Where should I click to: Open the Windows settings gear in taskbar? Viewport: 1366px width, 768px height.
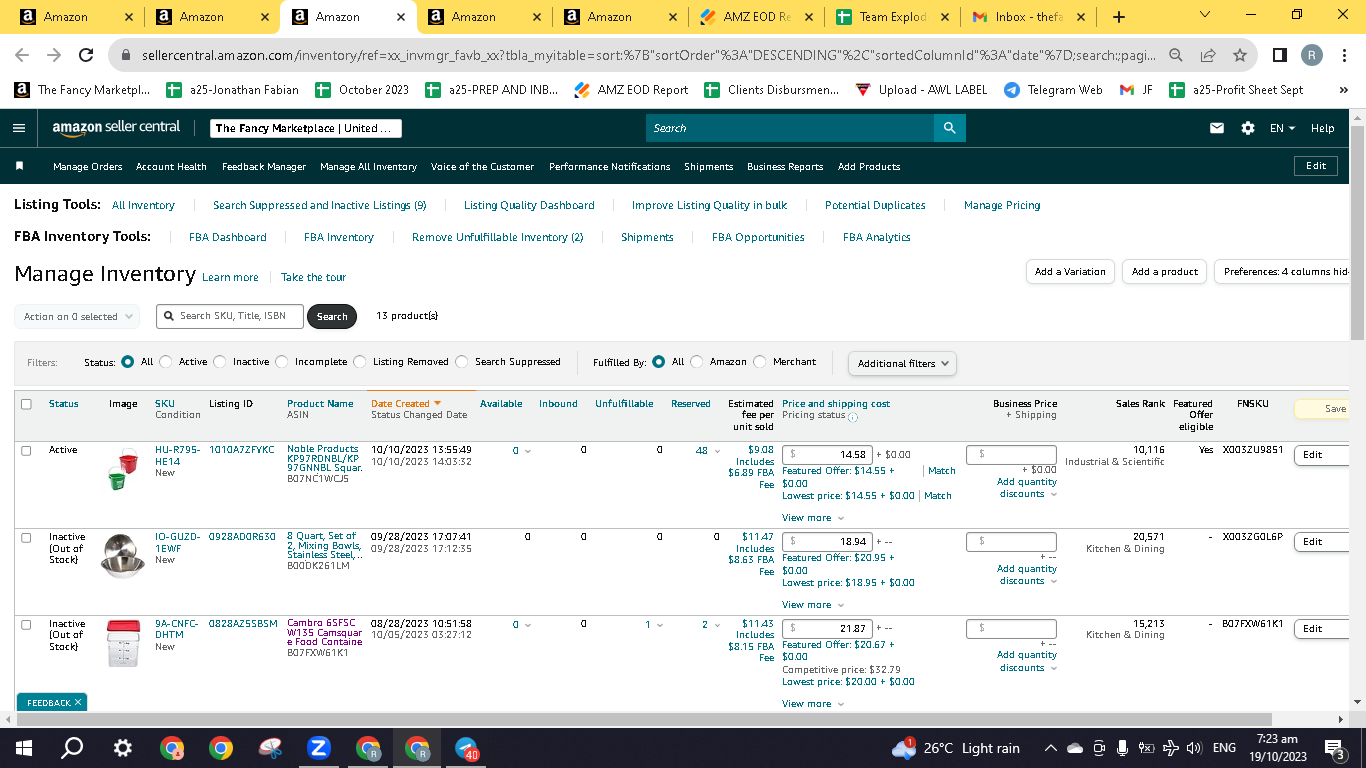pyautogui.click(x=123, y=748)
